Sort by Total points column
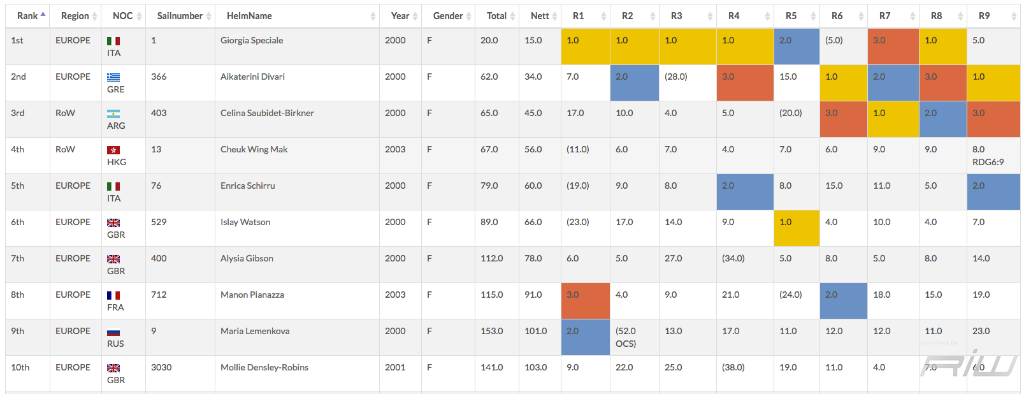 coord(497,16)
